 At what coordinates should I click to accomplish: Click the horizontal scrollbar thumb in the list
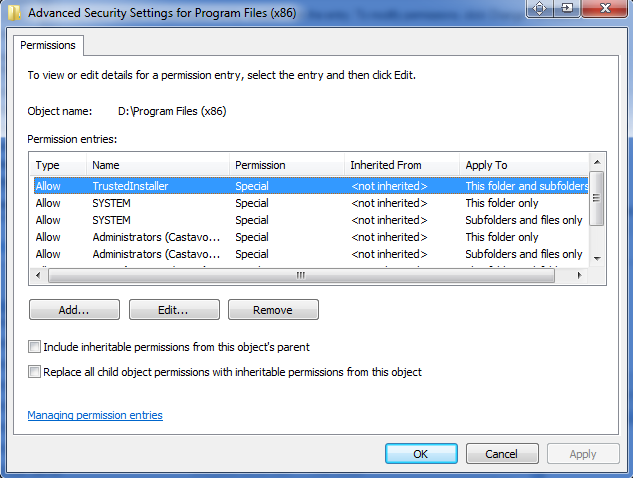coord(301,276)
